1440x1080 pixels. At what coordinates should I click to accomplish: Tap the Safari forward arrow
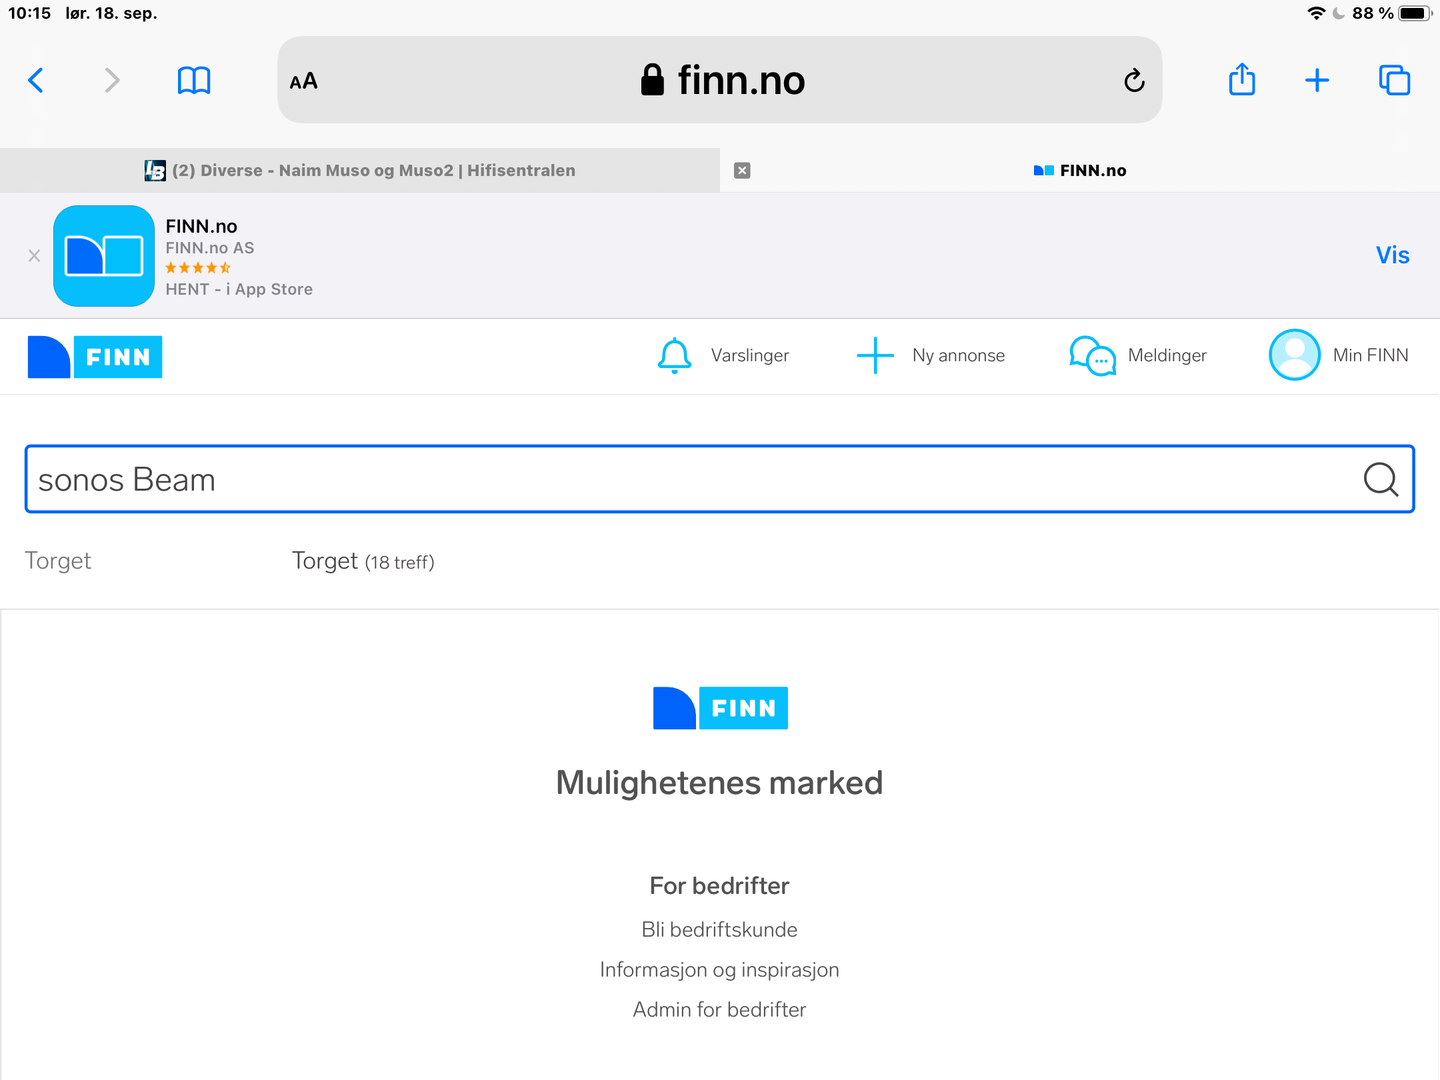(112, 80)
